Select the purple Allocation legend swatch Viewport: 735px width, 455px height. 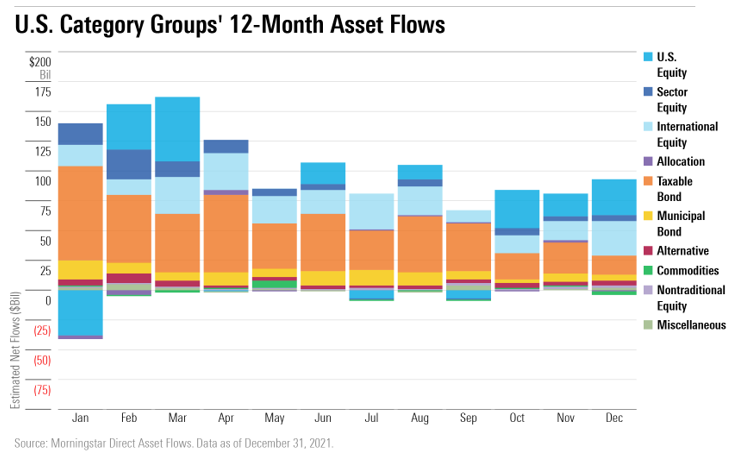pos(647,161)
